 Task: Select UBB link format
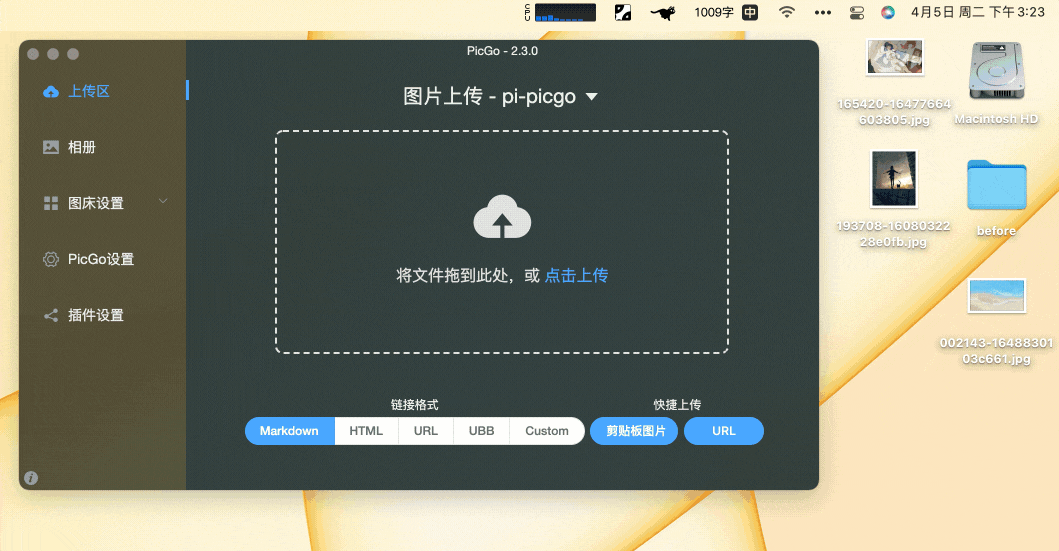pyautogui.click(x=482, y=431)
